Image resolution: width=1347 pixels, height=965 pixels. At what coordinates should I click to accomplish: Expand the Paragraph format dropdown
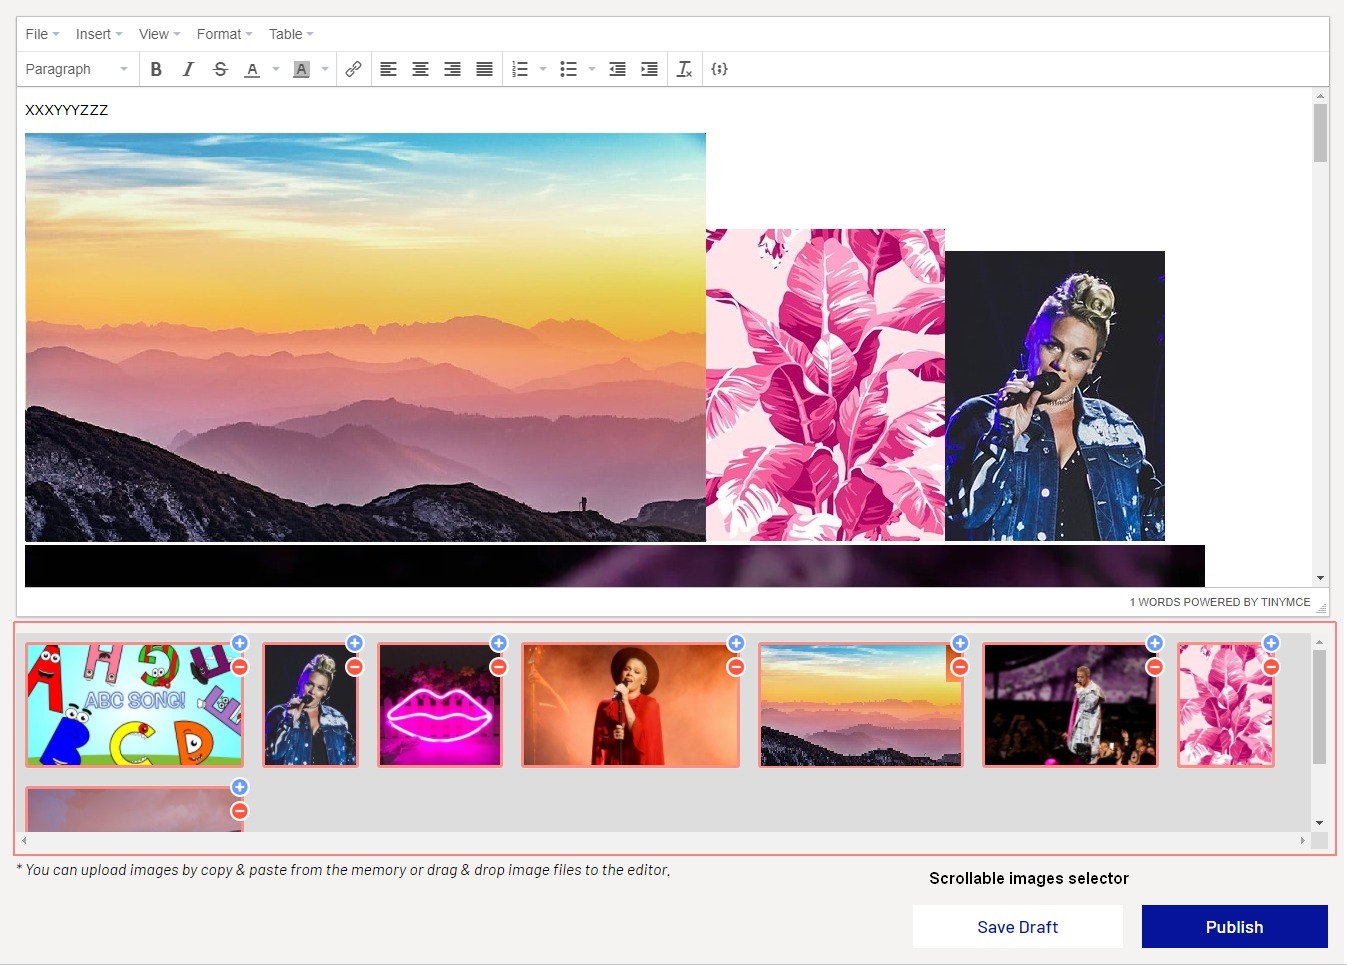[77, 69]
